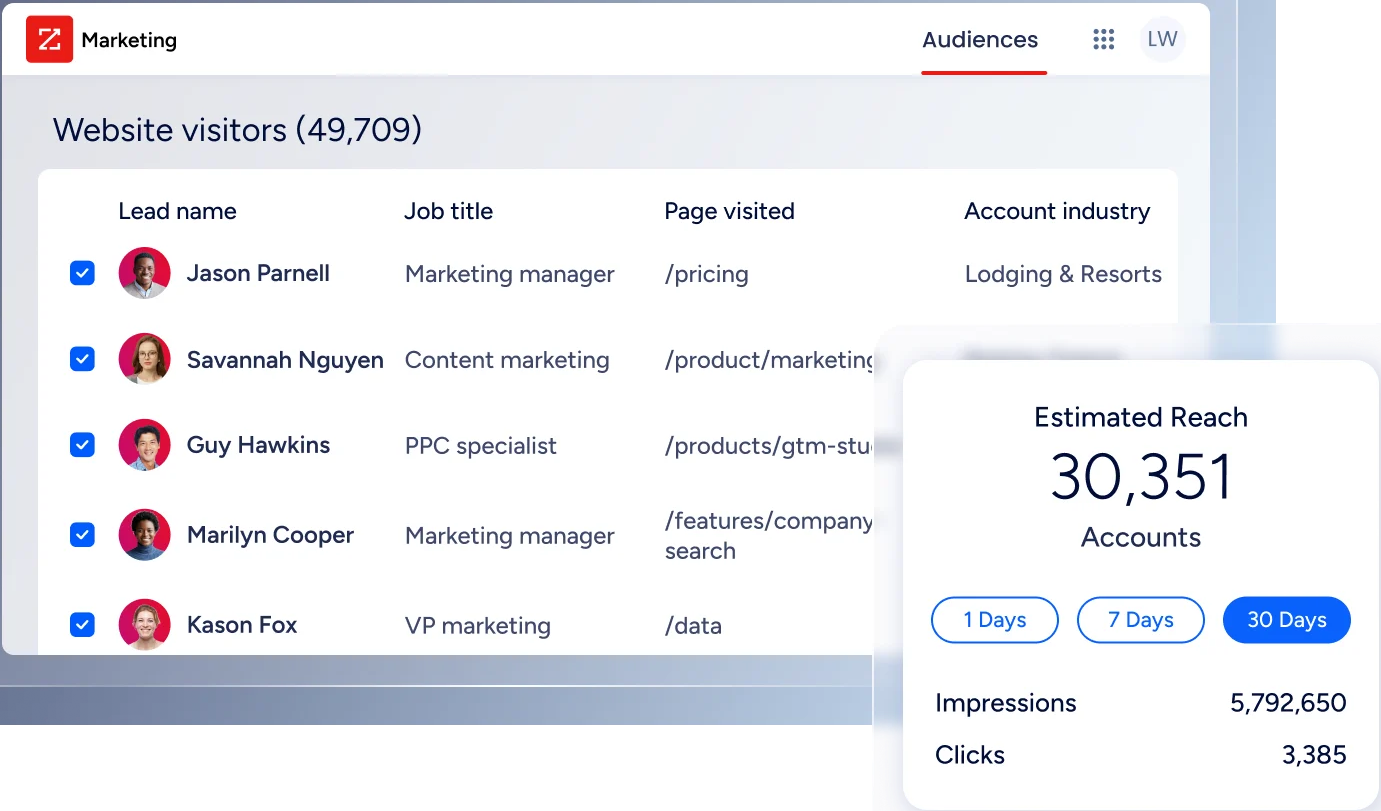Viewport: 1381px width, 811px height.
Task: Open the LW user avatar menu
Action: [1162, 40]
